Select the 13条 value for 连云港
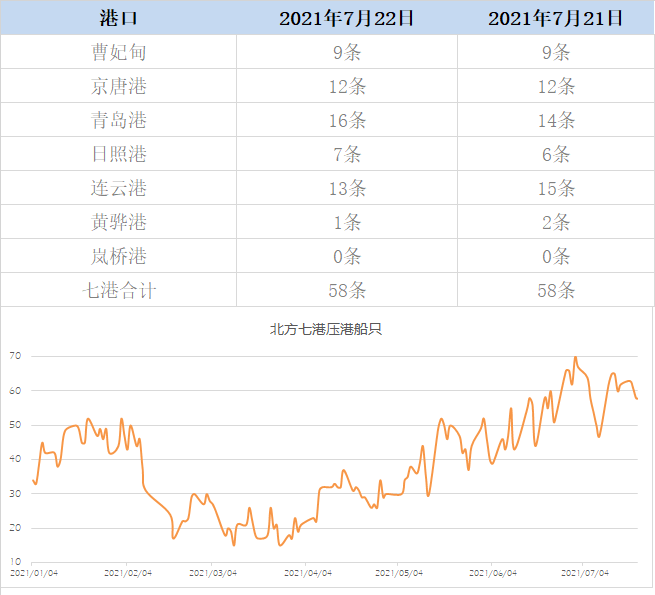The height and width of the screenshot is (595, 655). point(347,188)
